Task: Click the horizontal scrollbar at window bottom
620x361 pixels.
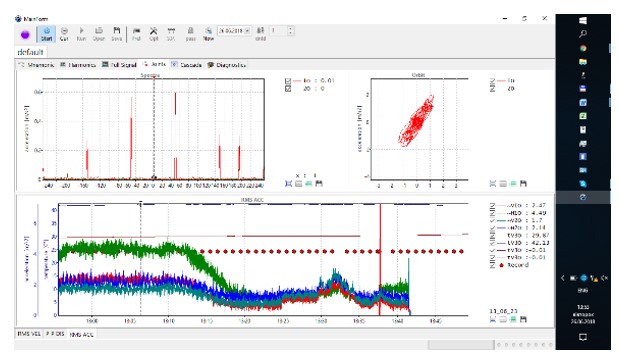Action: (x=461, y=345)
